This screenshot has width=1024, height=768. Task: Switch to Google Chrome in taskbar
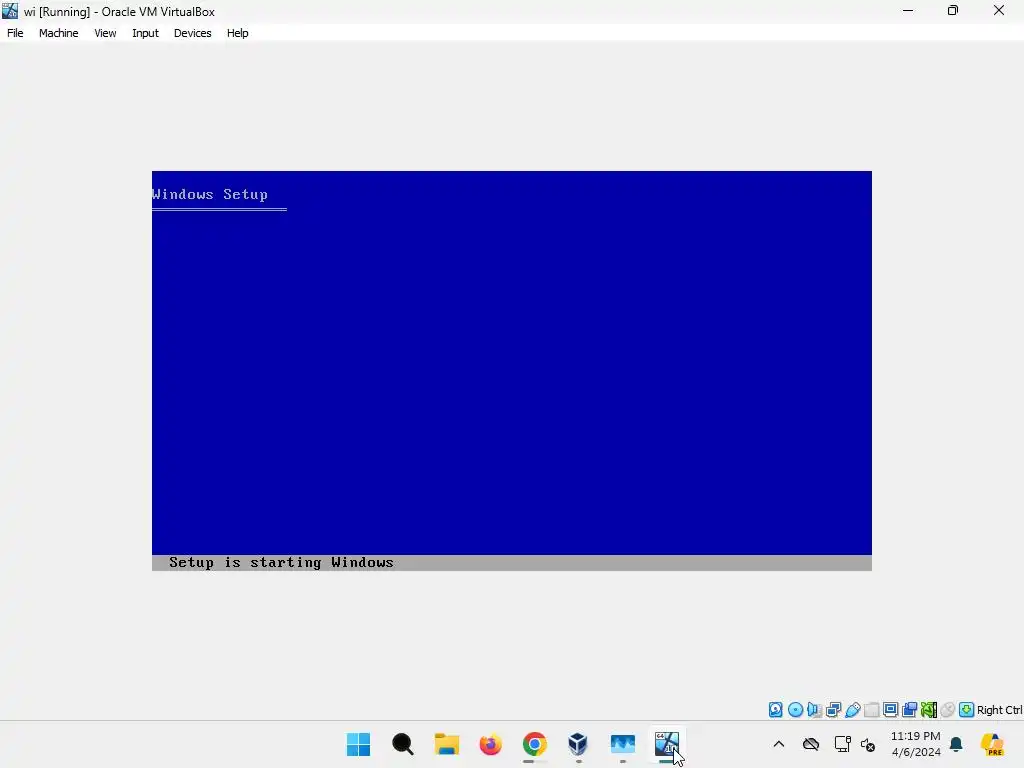pyautogui.click(x=534, y=744)
